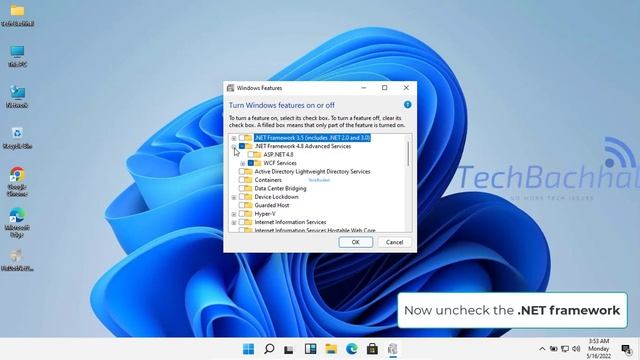Select the ASP.NET 4.8 label
The width and height of the screenshot is (640, 360).
(278, 155)
